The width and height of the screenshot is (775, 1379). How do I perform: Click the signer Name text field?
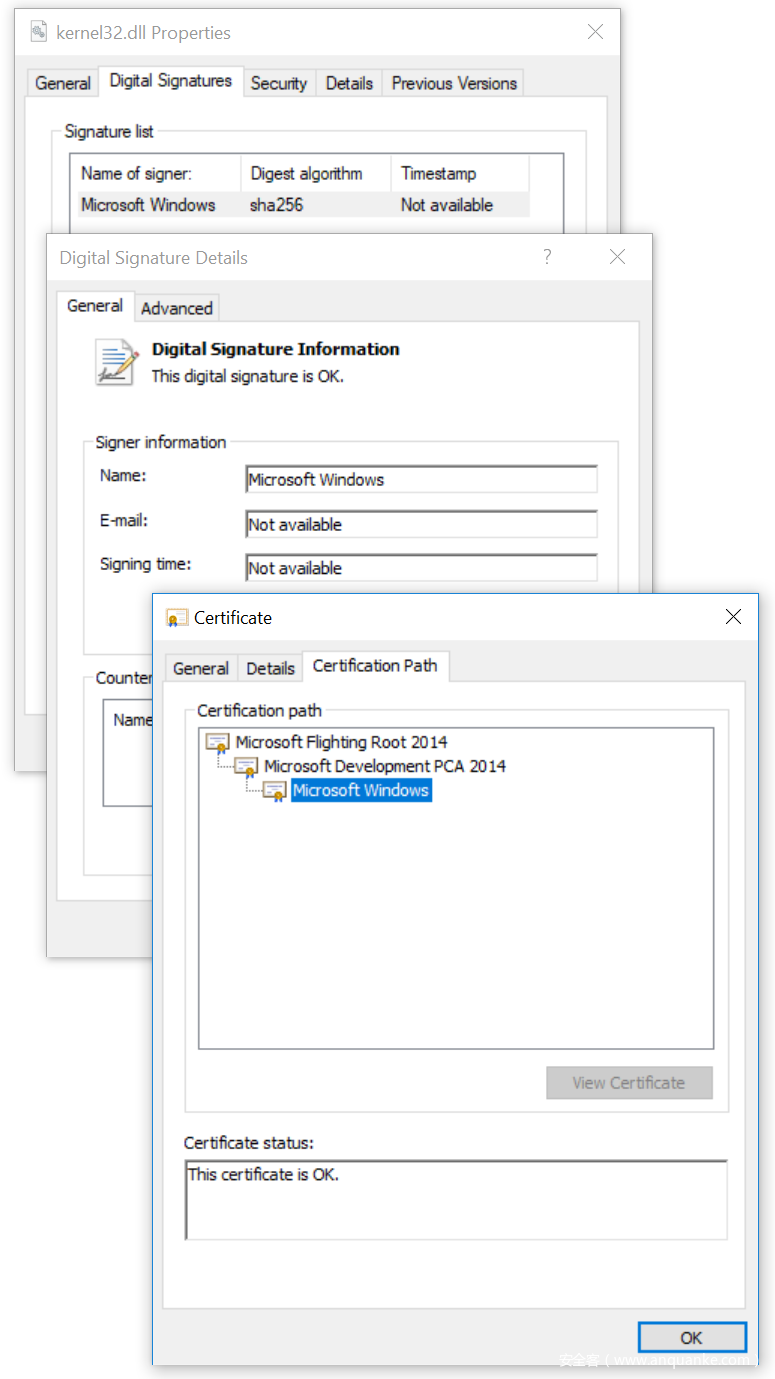421,480
